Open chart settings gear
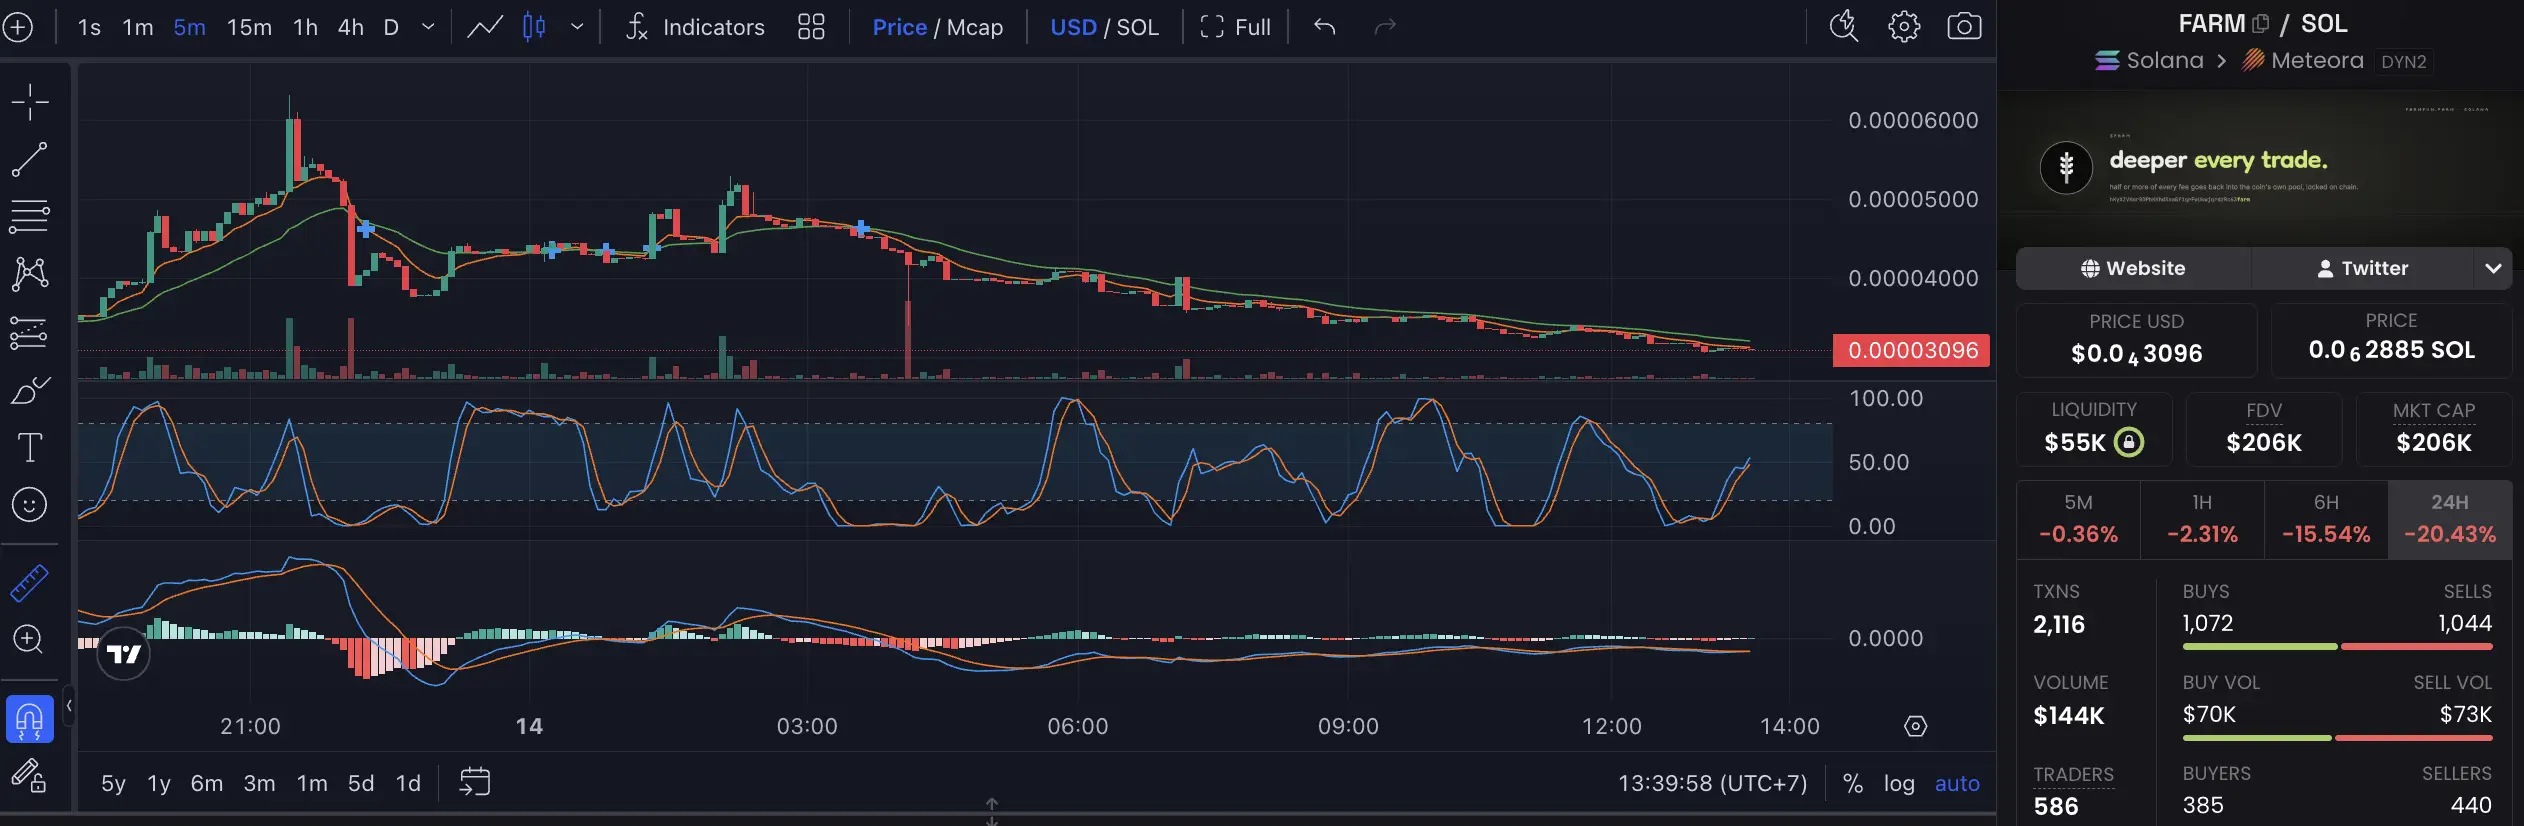Viewport: 2524px width, 826px height. pos(1904,27)
